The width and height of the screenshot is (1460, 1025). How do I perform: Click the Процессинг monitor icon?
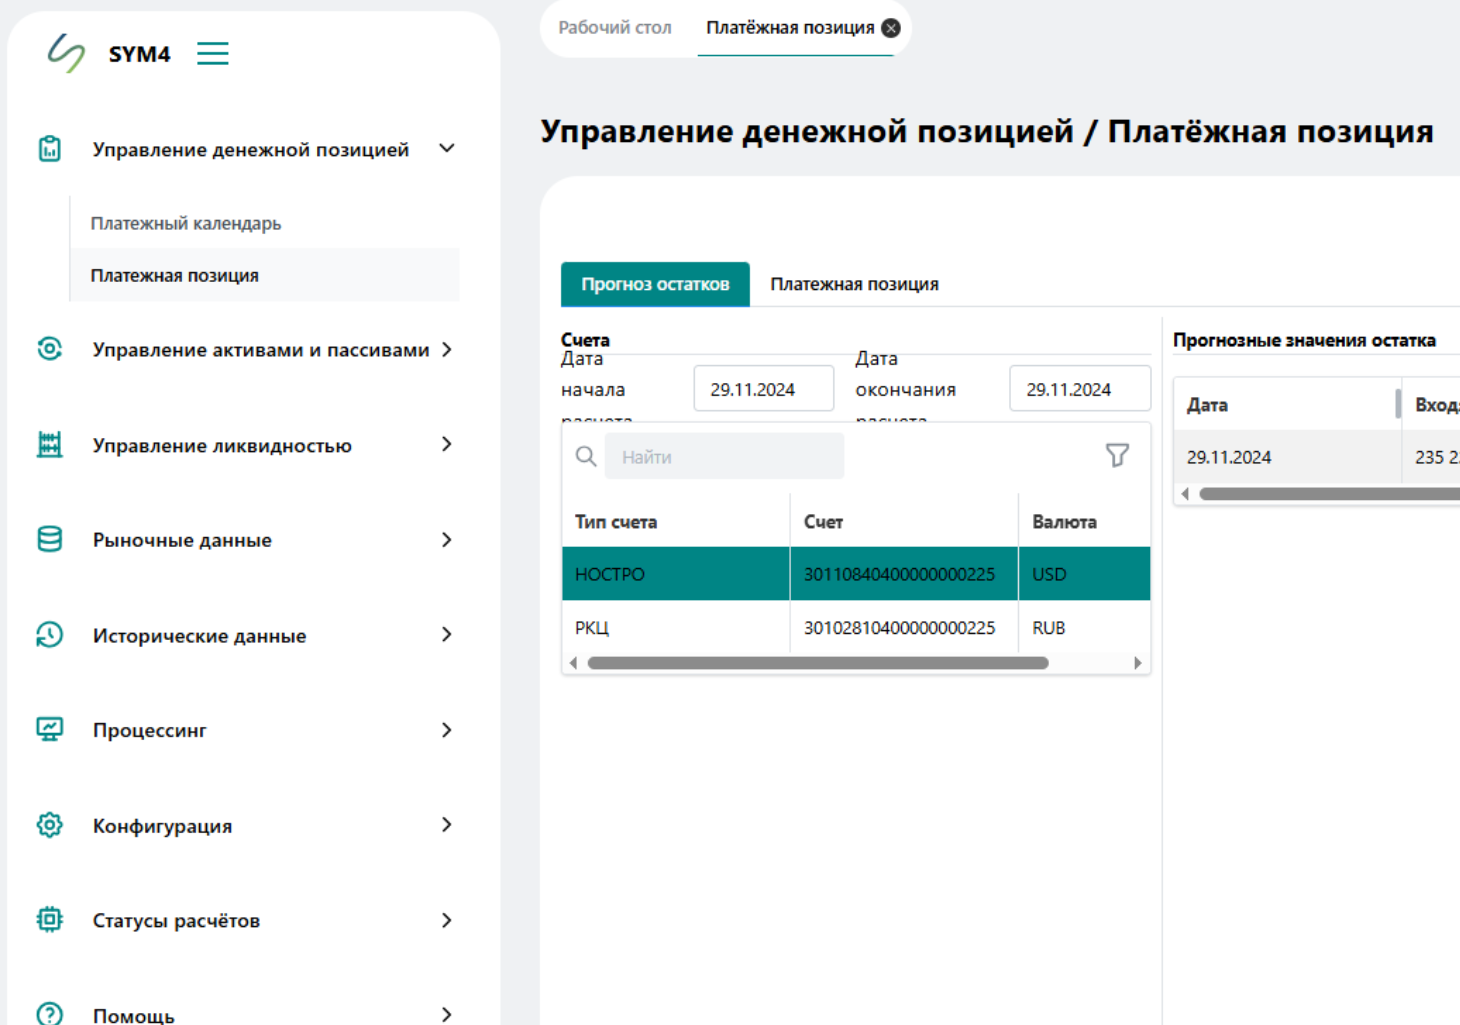(x=49, y=730)
